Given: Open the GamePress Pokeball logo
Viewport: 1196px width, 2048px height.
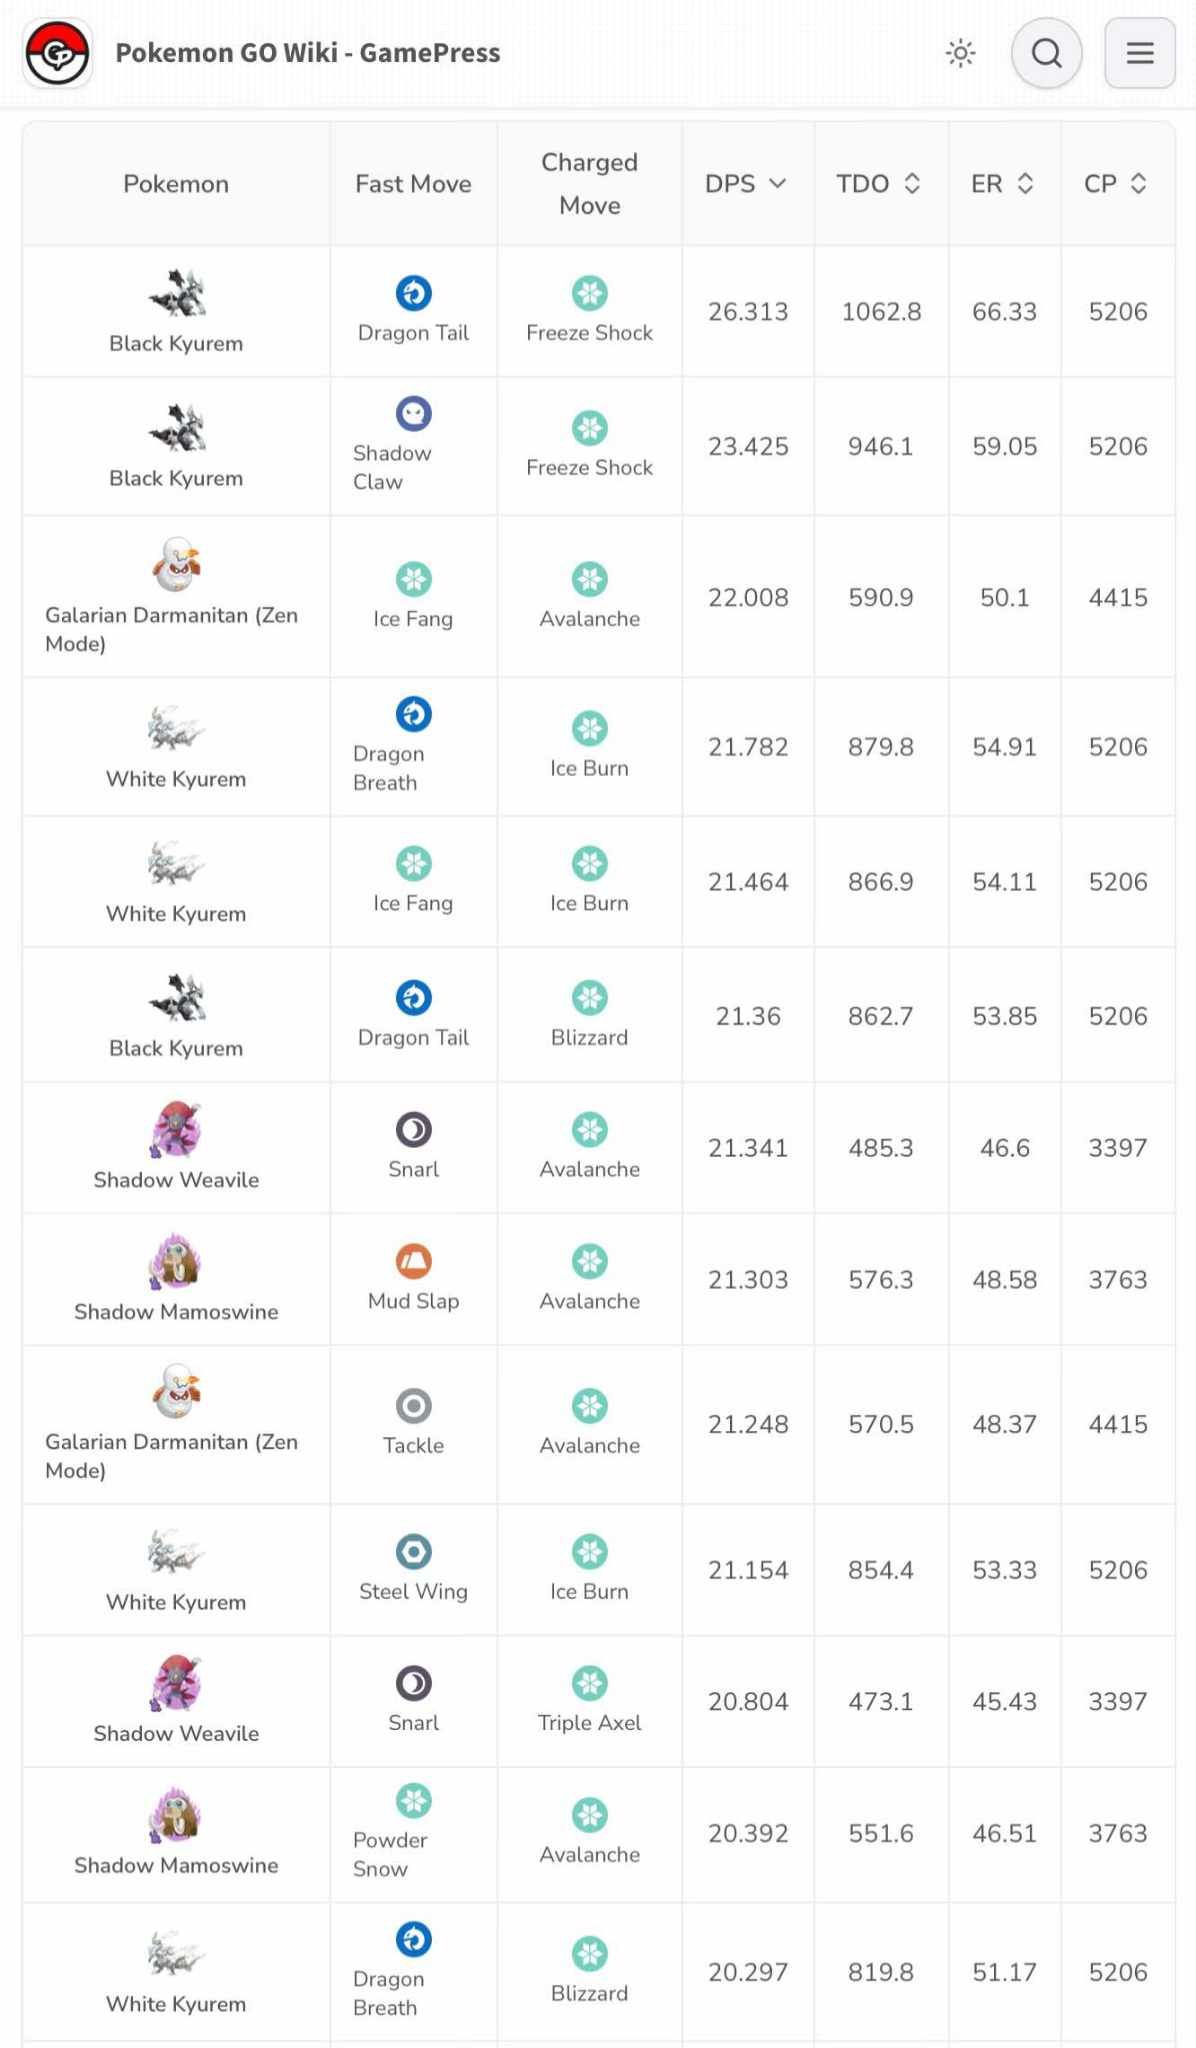Looking at the screenshot, I should (58, 53).
